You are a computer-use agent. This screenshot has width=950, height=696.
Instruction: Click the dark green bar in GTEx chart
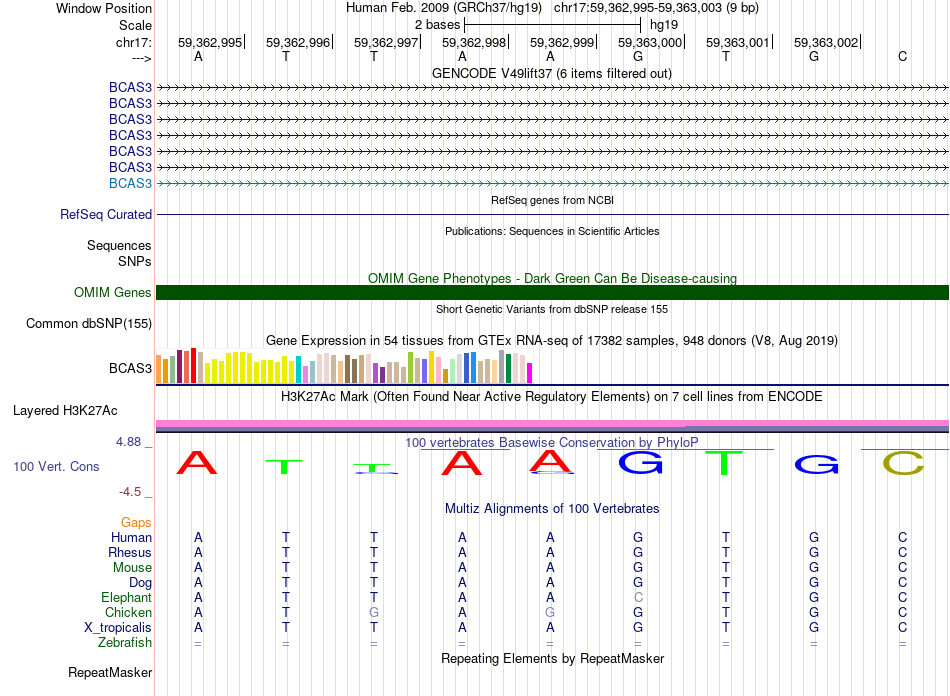click(x=508, y=368)
